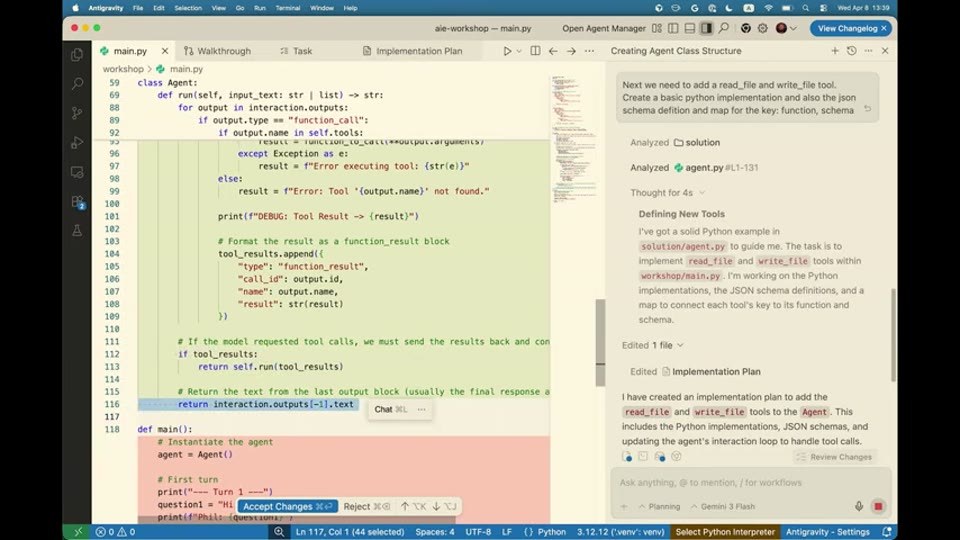Open the Selection menu
The height and width of the screenshot is (540, 960).
click(188, 8)
